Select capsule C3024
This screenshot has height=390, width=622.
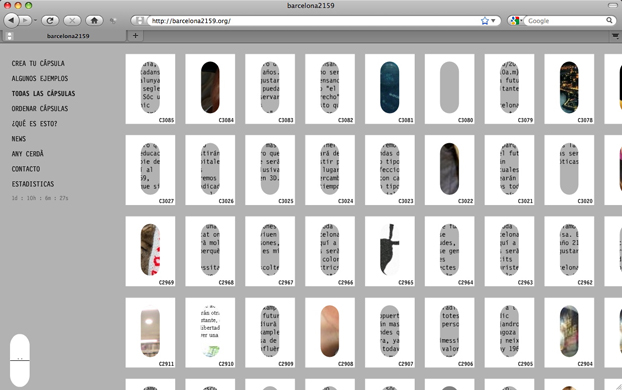pos(330,170)
